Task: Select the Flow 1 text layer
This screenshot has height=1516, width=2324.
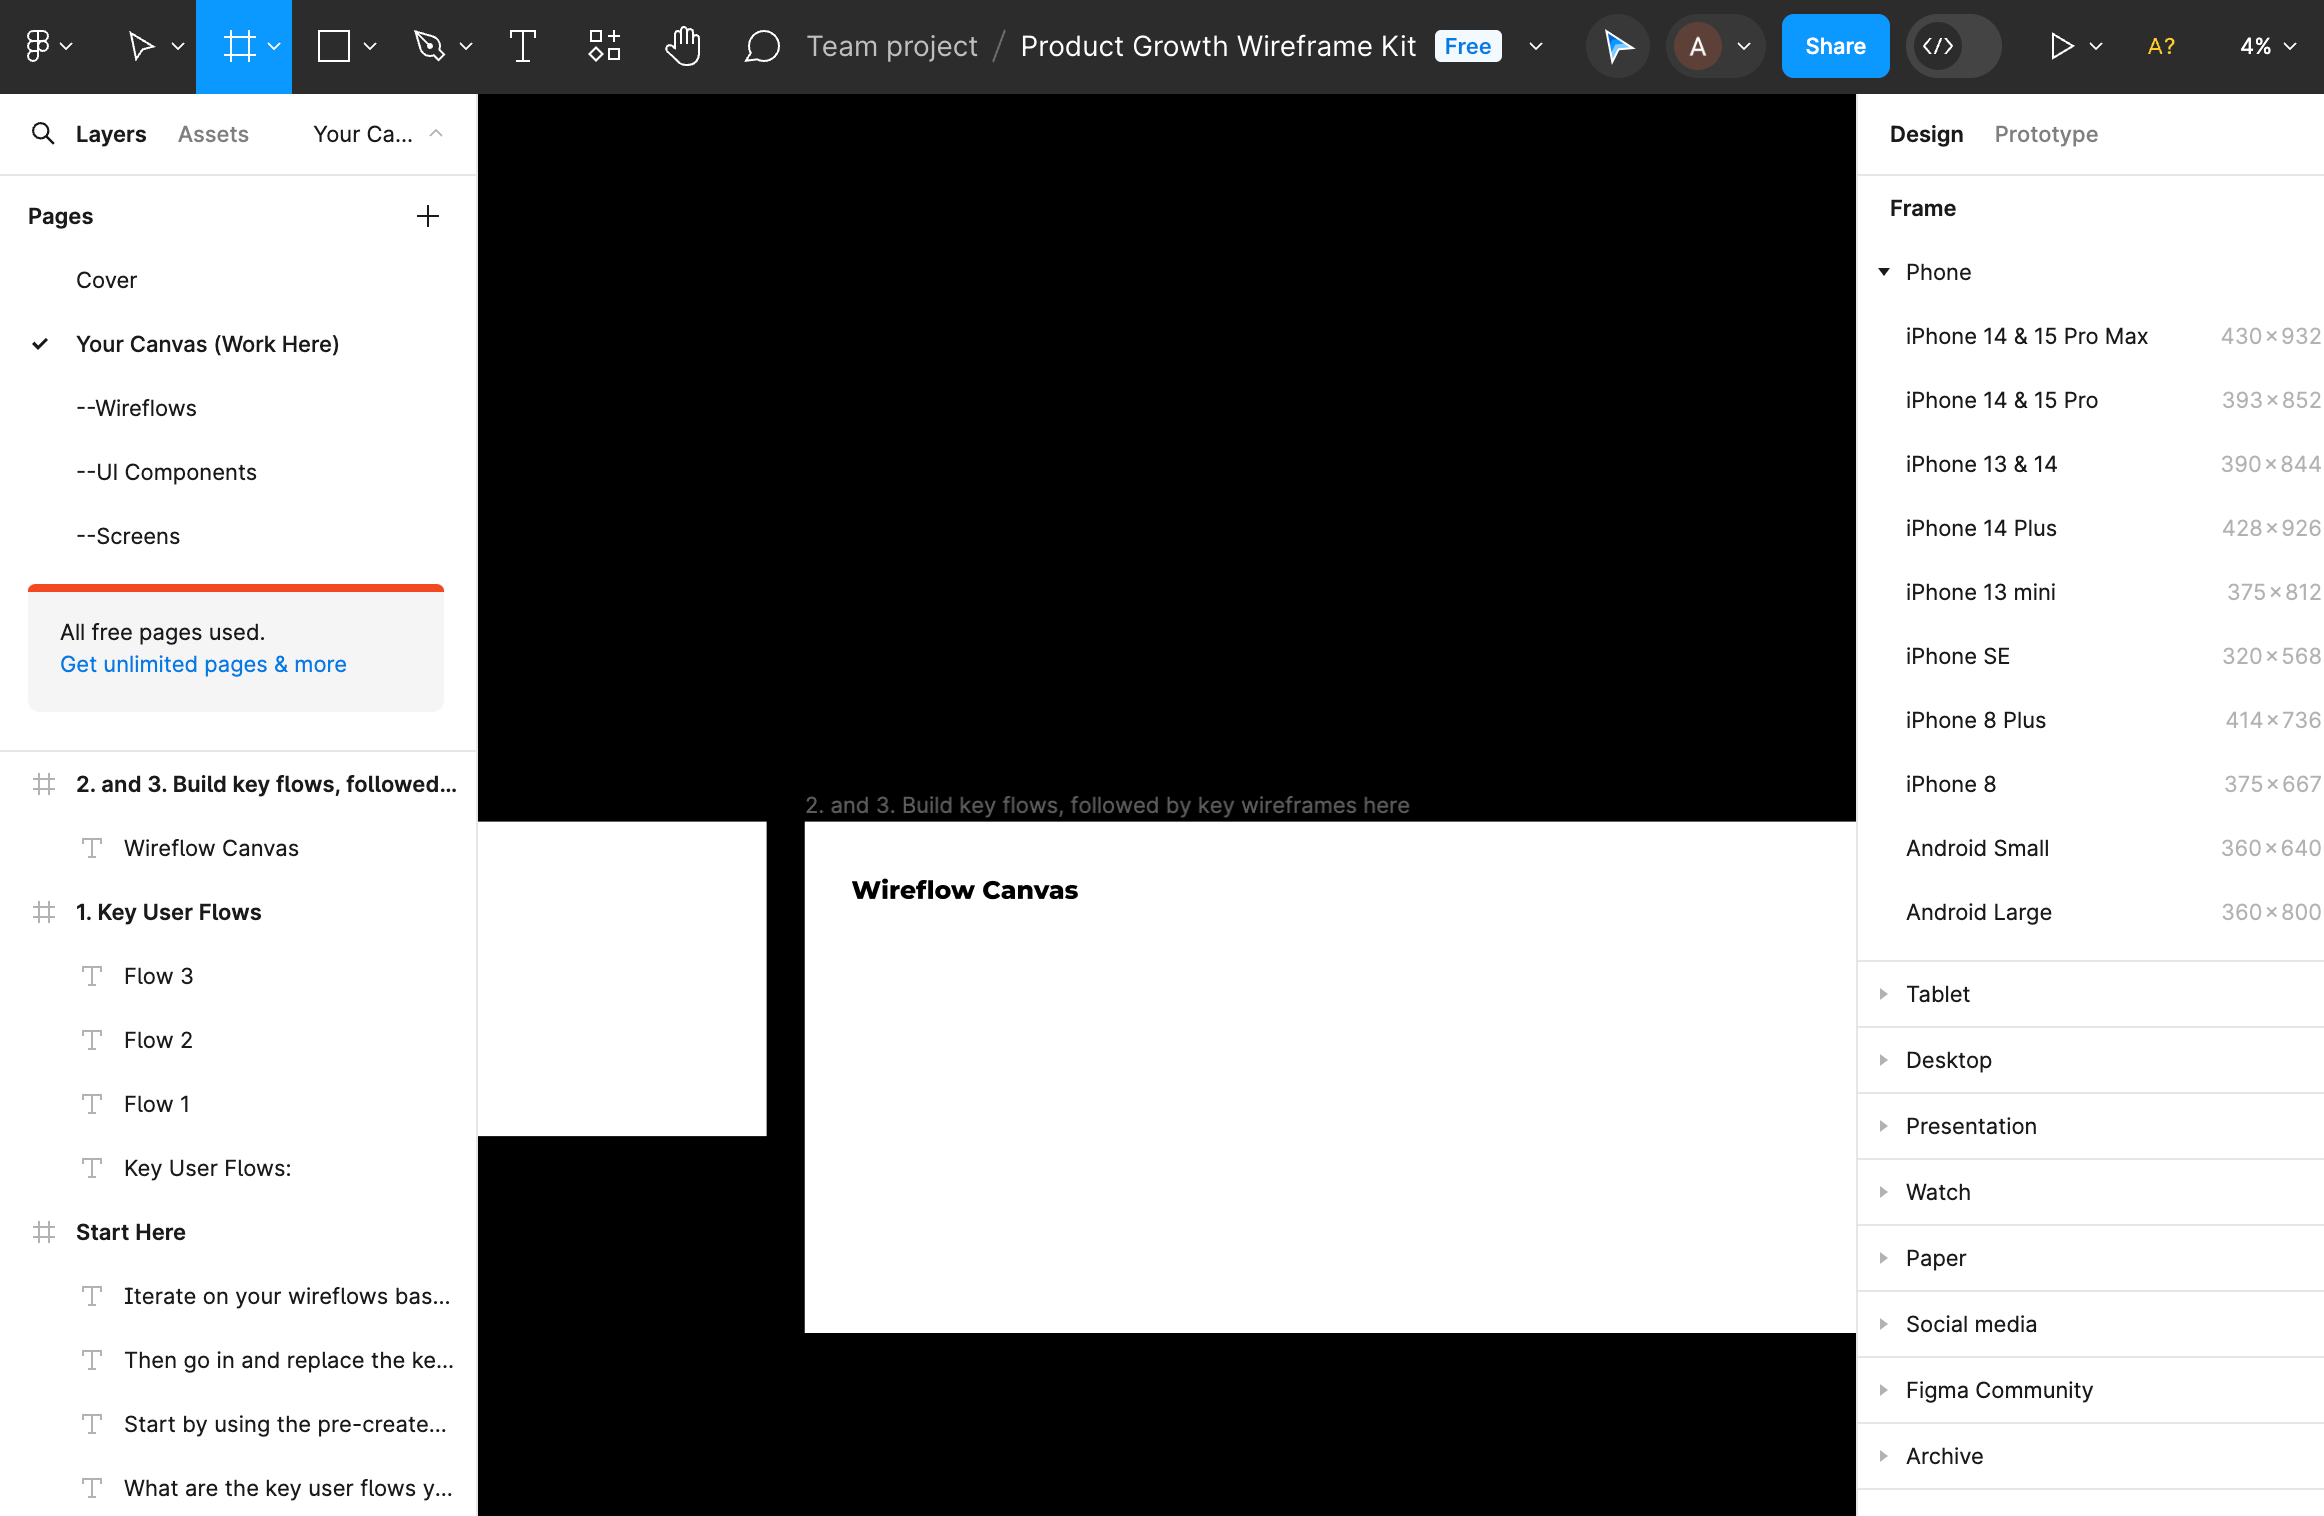Action: point(156,1103)
